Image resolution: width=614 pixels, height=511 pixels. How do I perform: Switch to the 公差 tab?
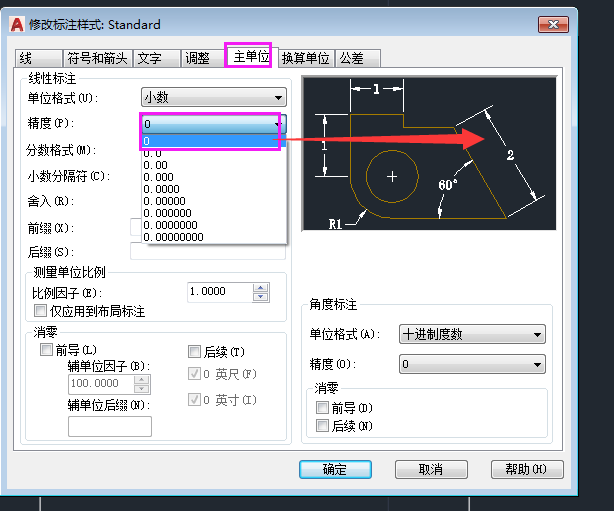(x=358, y=58)
